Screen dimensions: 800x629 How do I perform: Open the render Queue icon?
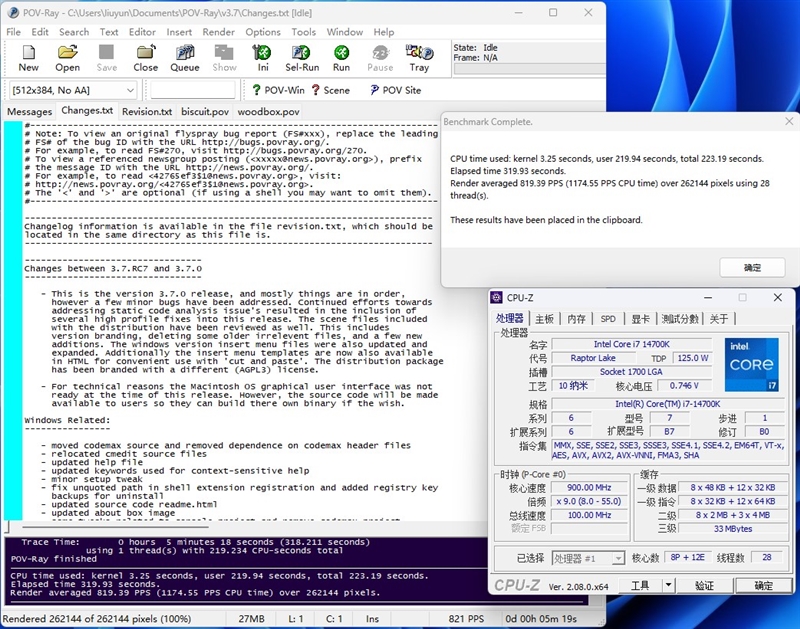coord(185,58)
